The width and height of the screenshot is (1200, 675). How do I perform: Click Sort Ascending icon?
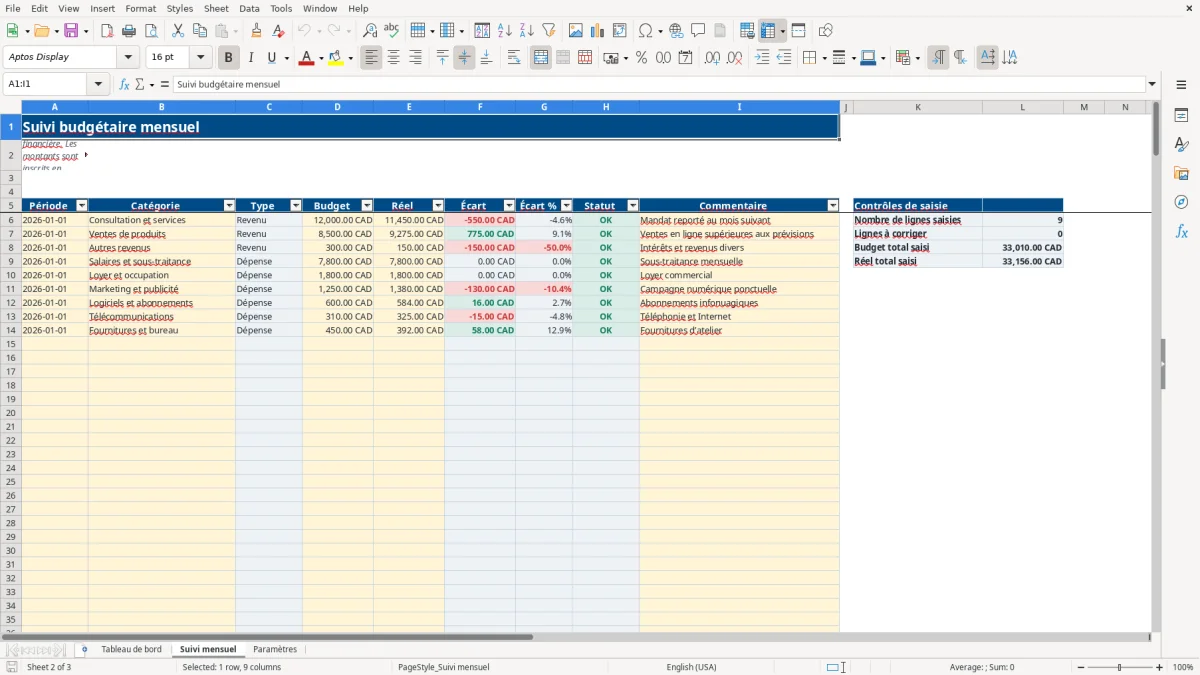click(504, 31)
